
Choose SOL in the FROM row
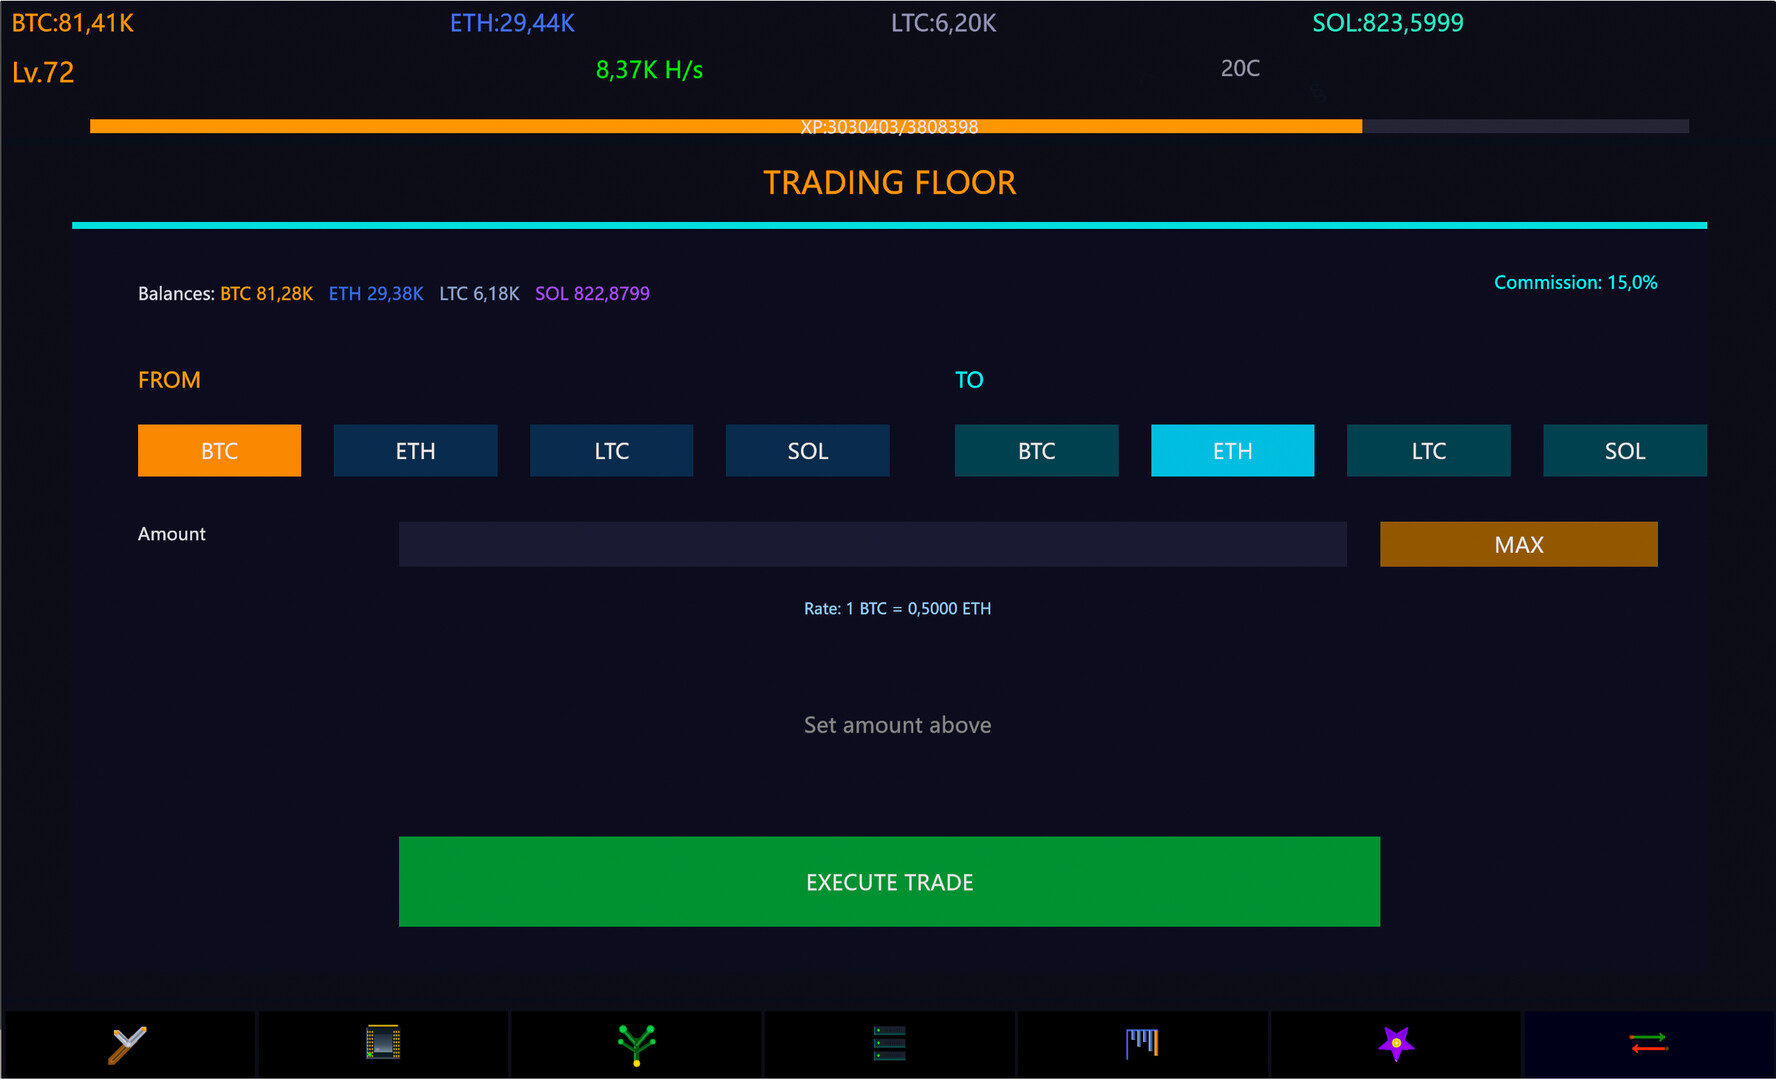(807, 451)
